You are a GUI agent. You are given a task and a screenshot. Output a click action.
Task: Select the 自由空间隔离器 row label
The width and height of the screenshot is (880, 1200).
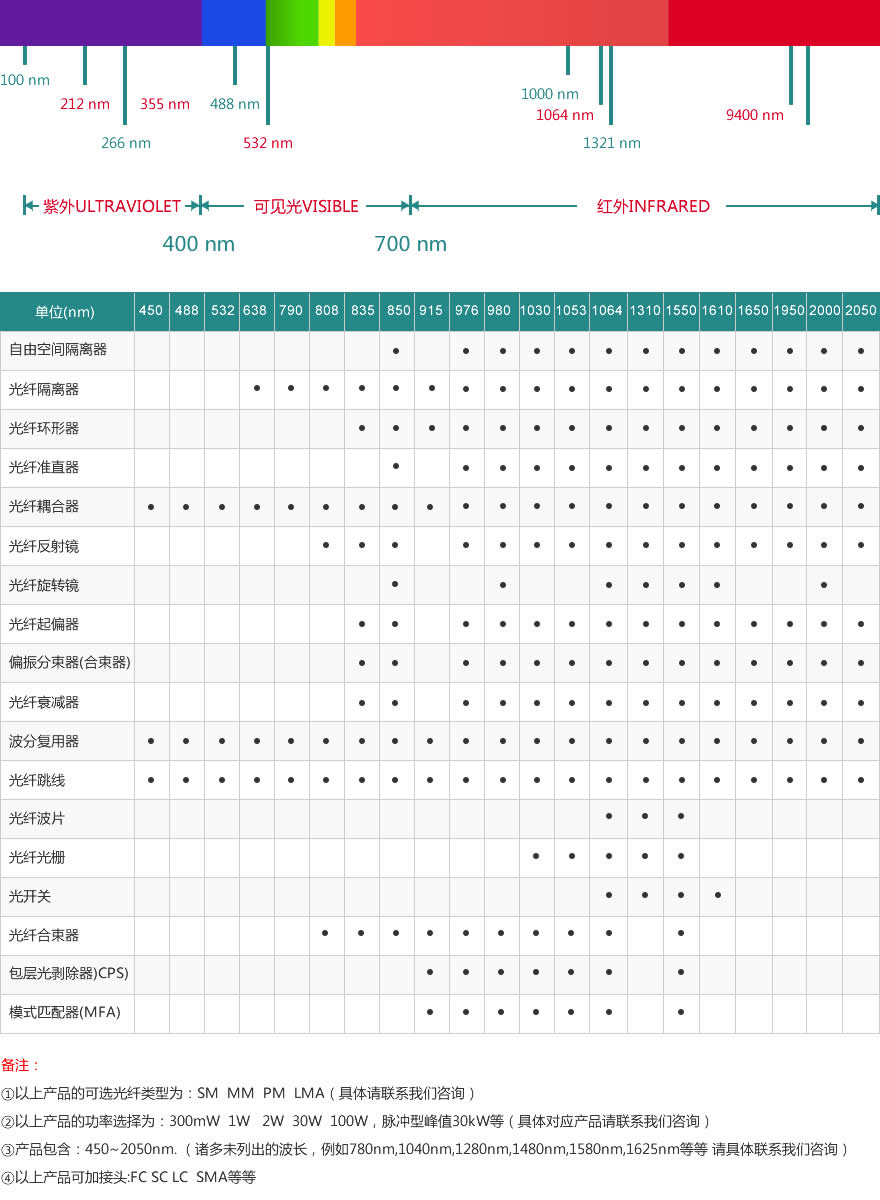(58, 350)
